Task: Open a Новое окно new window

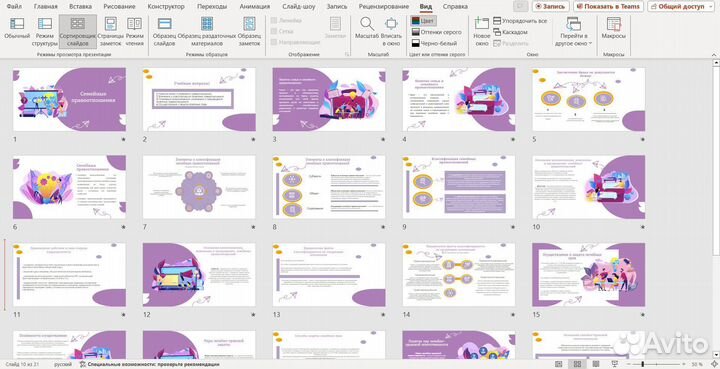Action: 482,31
